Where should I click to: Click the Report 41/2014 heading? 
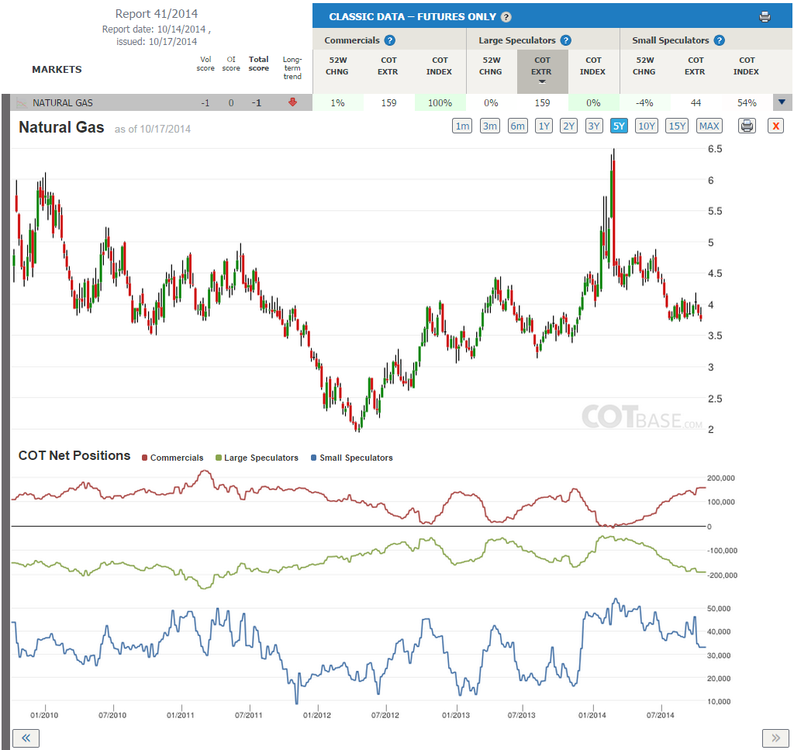[x=156, y=14]
